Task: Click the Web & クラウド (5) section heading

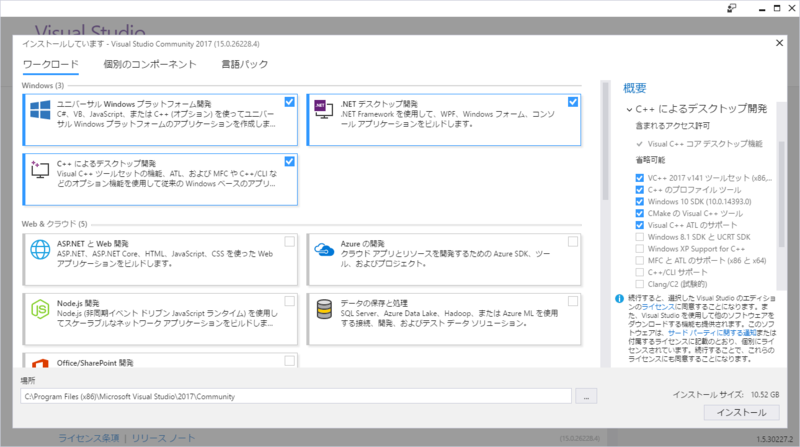Action: (x=54, y=224)
